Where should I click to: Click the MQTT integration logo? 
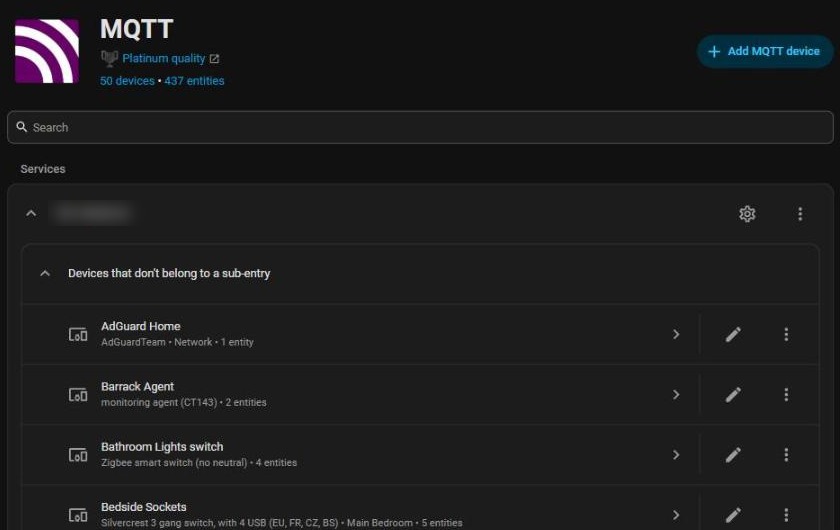(x=47, y=51)
